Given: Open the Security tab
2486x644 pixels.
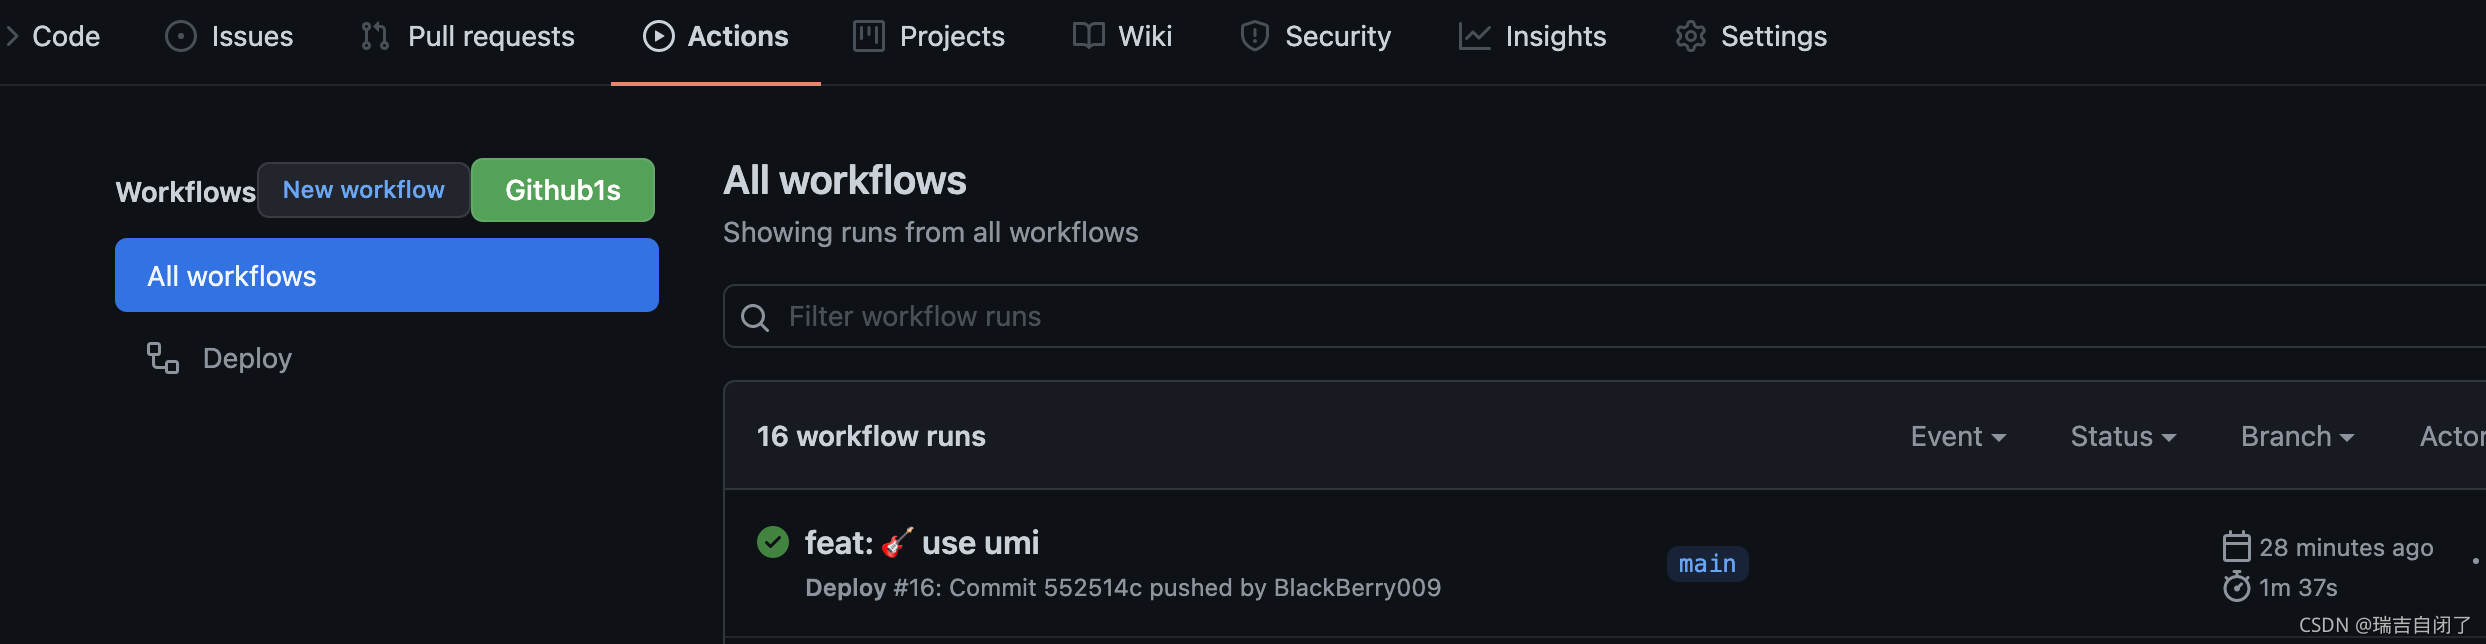Looking at the screenshot, I should pos(1315,36).
